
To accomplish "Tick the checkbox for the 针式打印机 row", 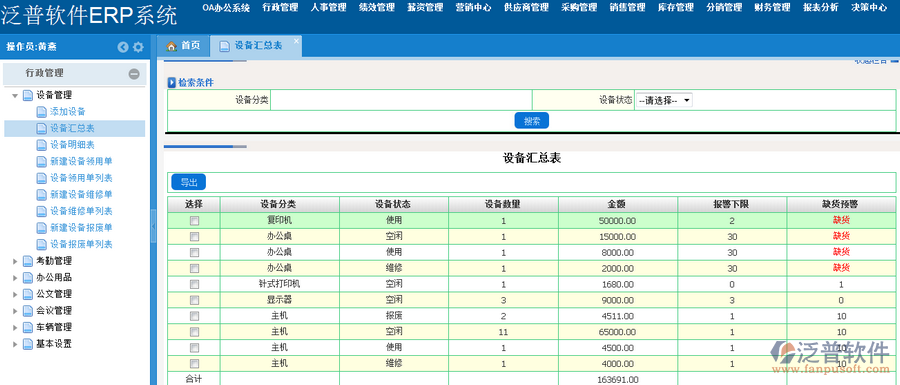I will (x=194, y=284).
